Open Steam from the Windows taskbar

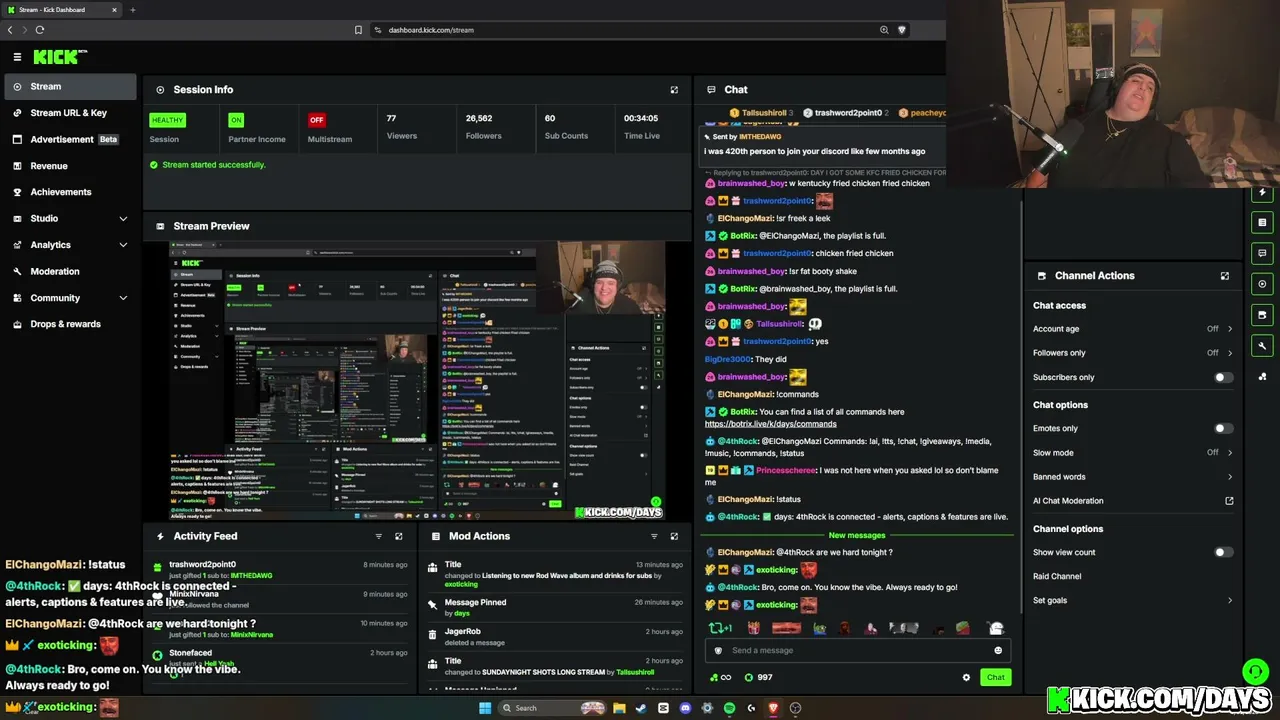pos(641,708)
